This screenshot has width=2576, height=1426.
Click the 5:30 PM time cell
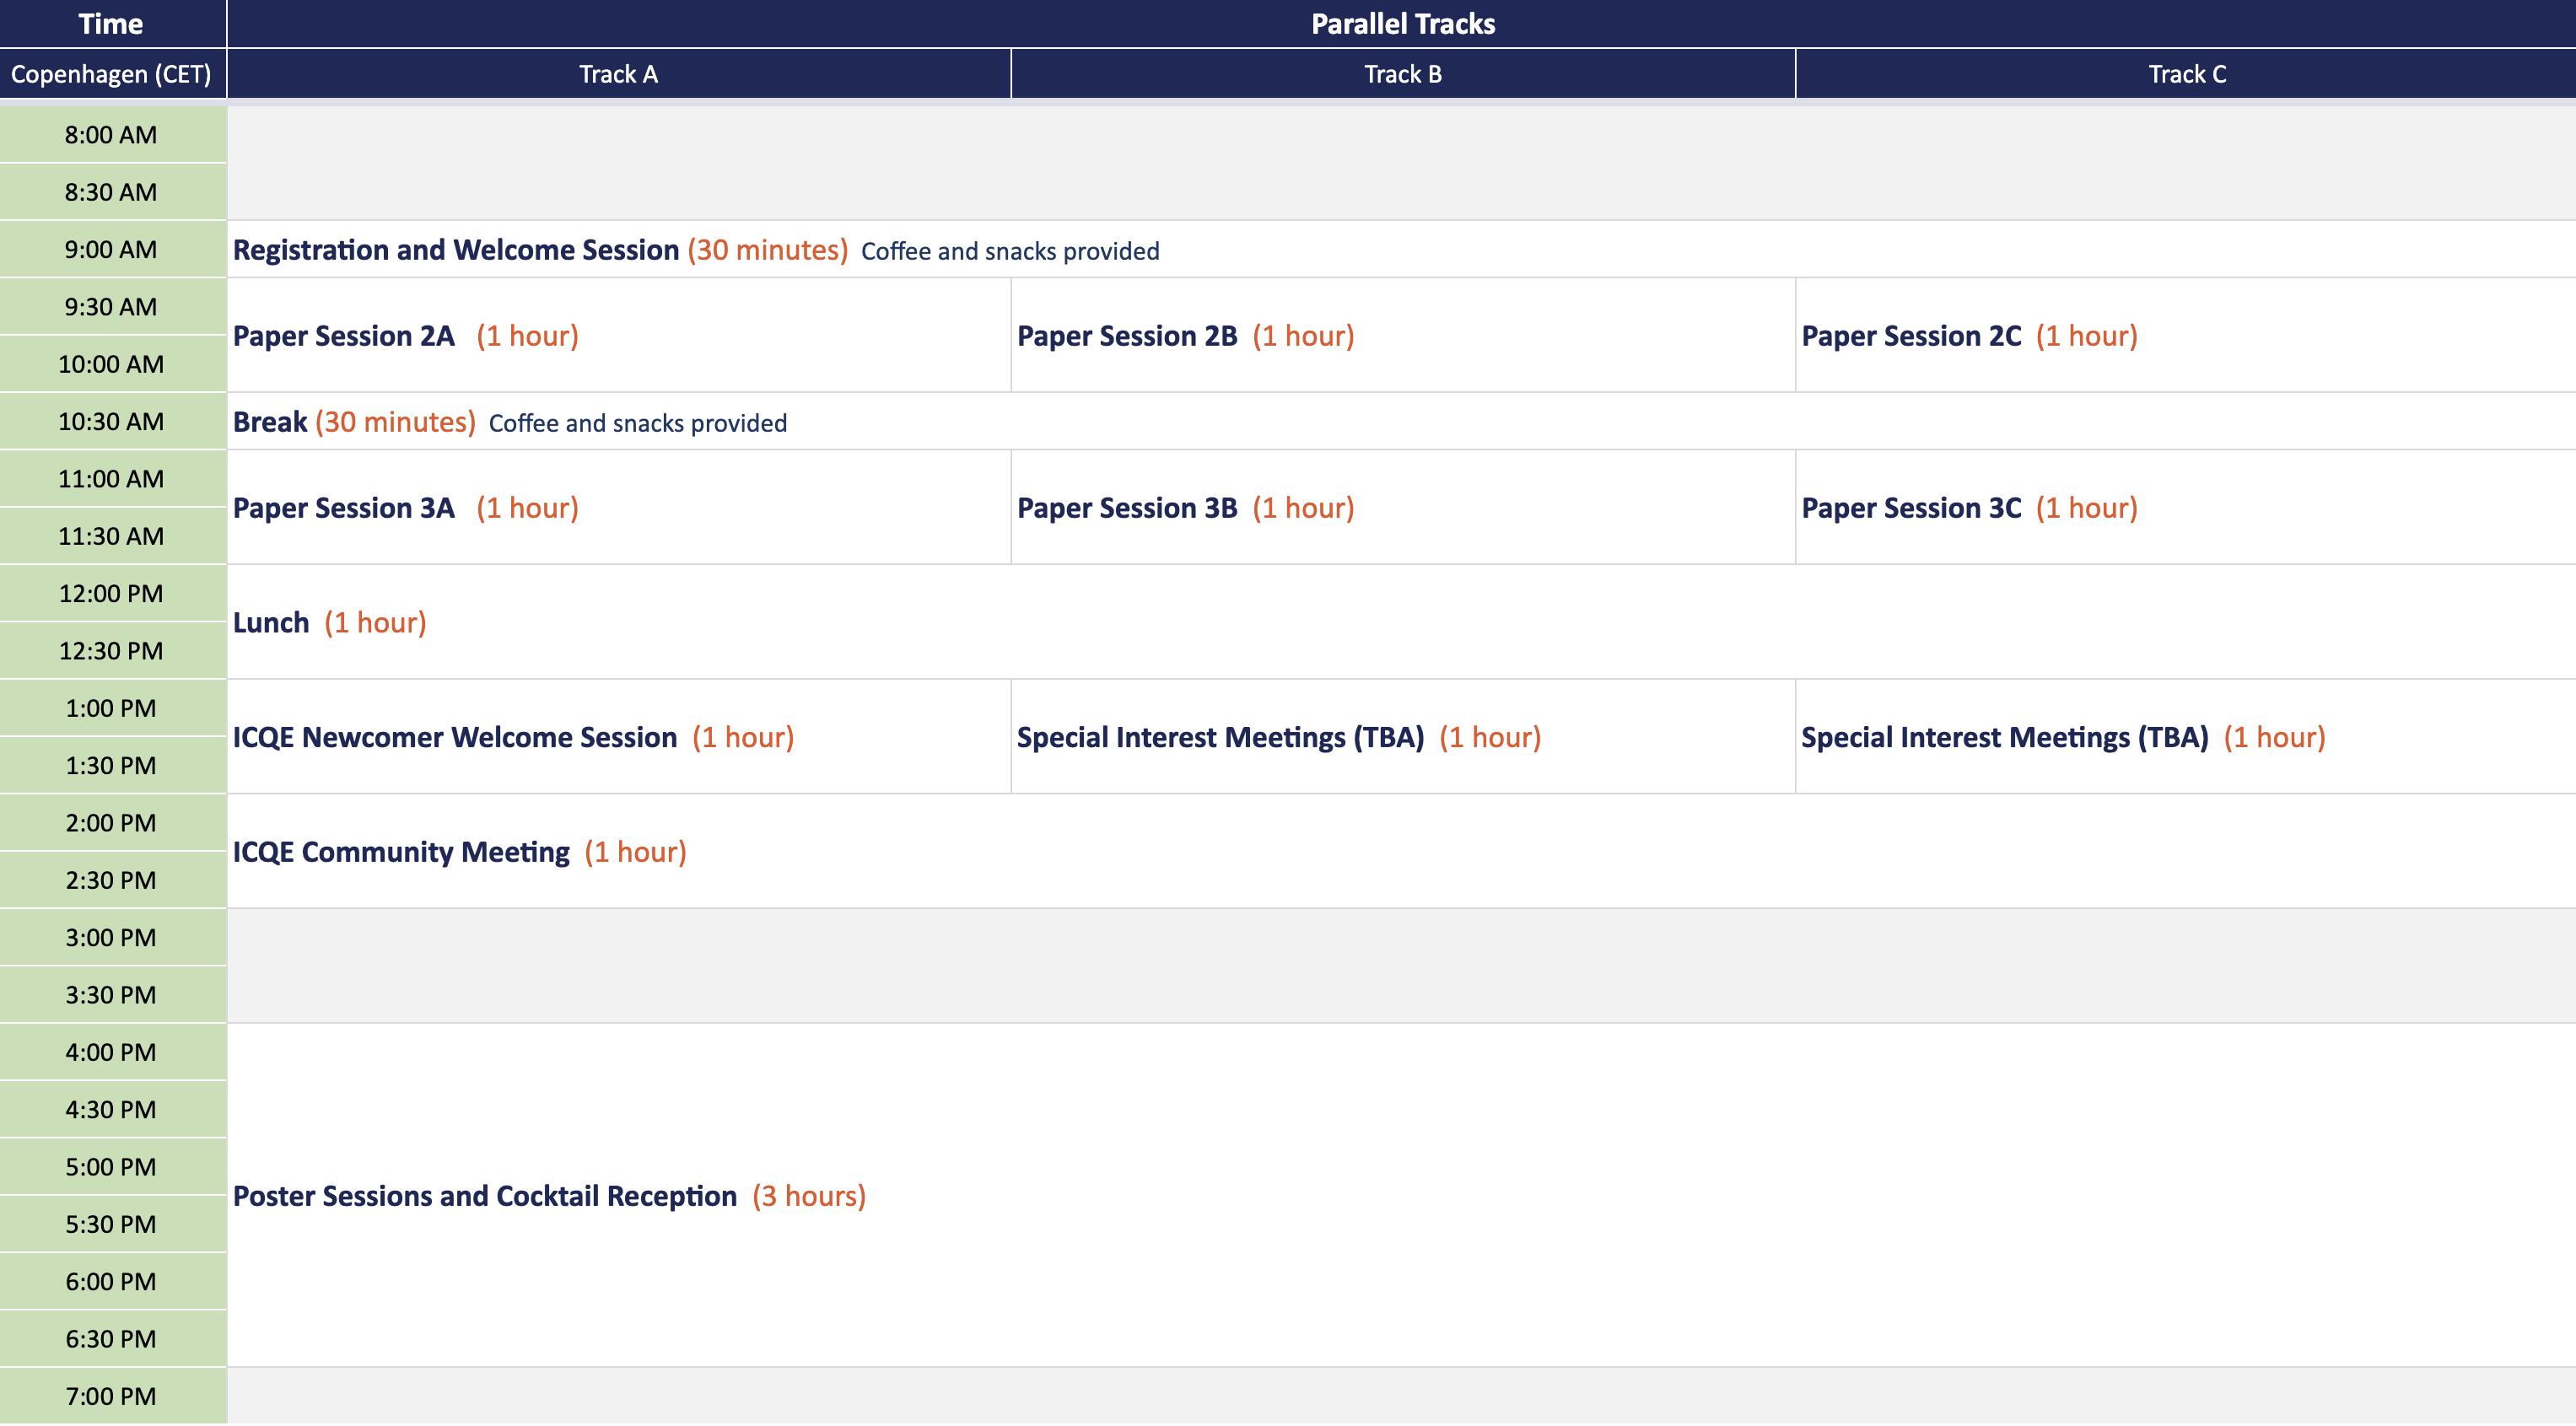[x=112, y=1224]
